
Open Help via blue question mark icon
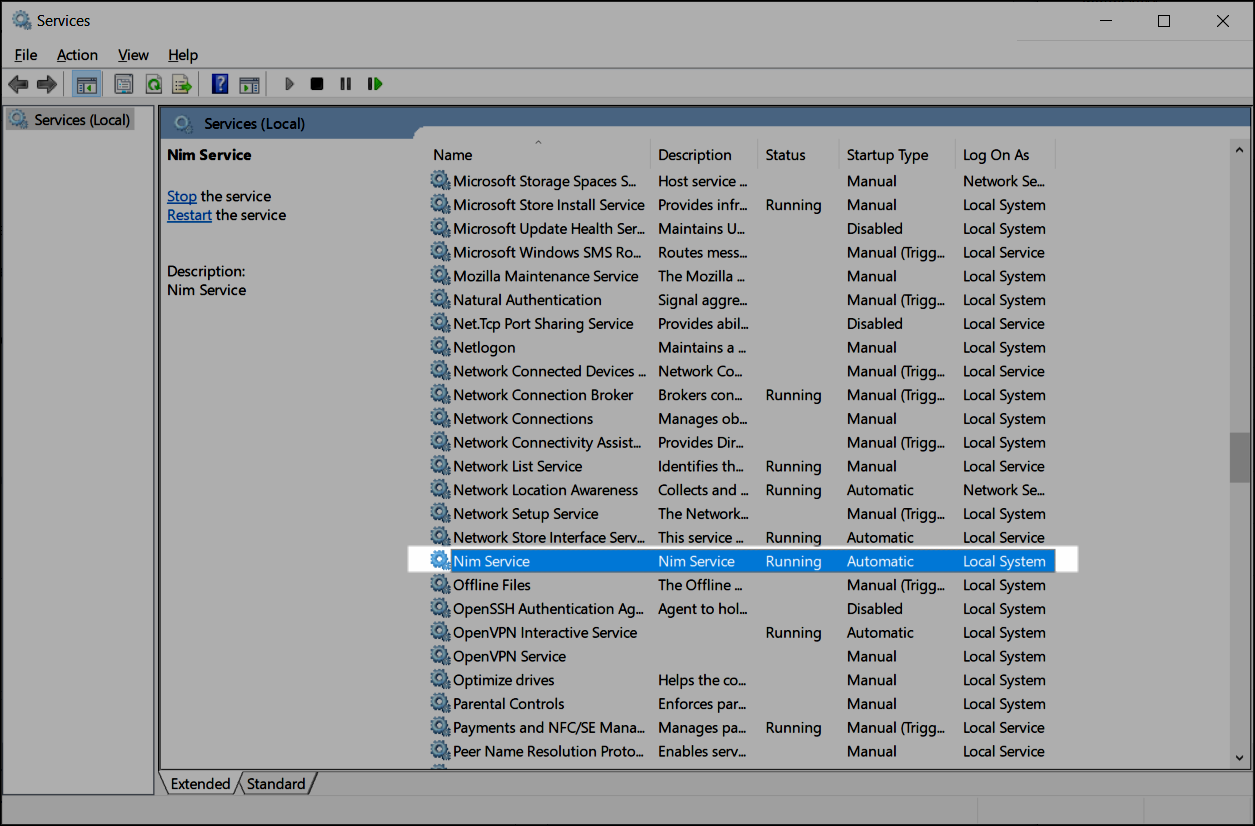click(220, 84)
